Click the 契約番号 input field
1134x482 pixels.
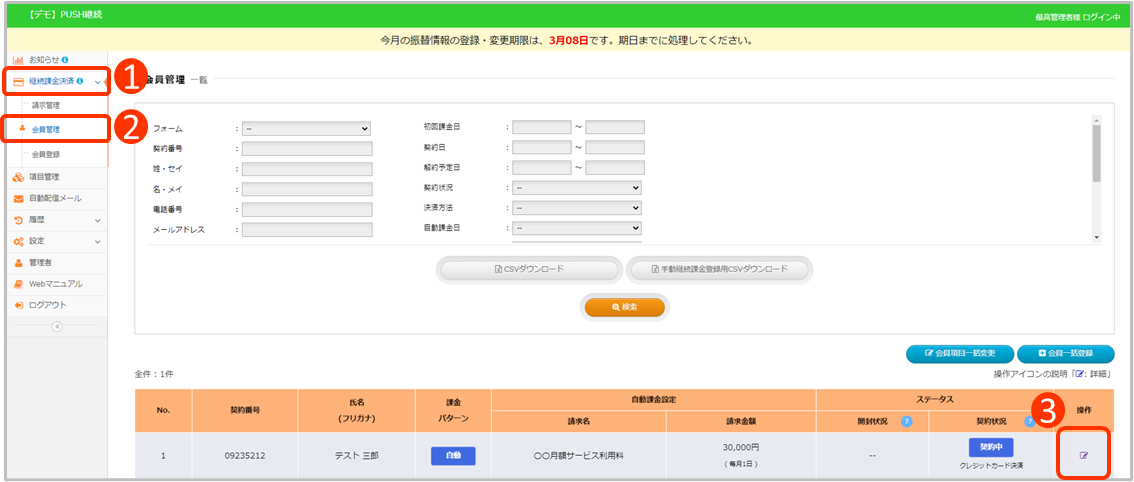click(306, 148)
